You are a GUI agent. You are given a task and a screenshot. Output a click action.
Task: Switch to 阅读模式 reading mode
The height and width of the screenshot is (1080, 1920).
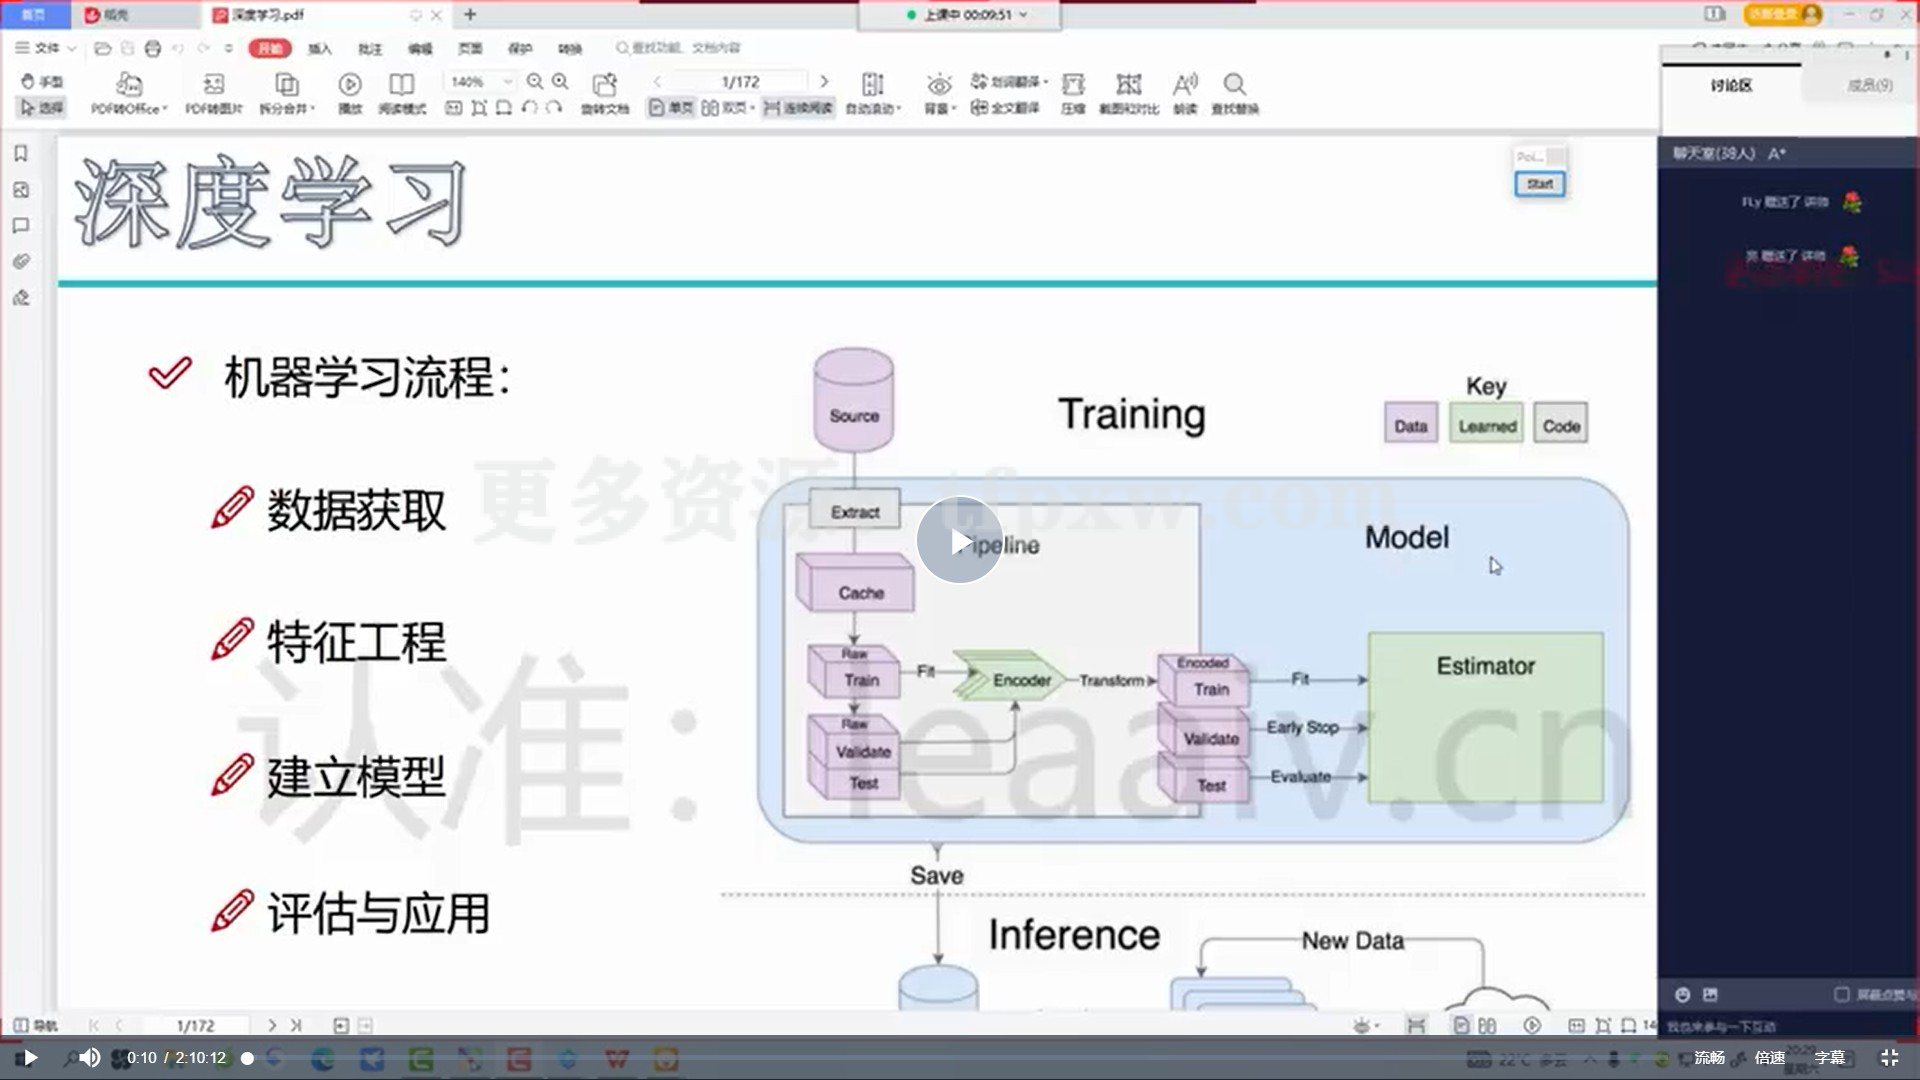[402, 95]
